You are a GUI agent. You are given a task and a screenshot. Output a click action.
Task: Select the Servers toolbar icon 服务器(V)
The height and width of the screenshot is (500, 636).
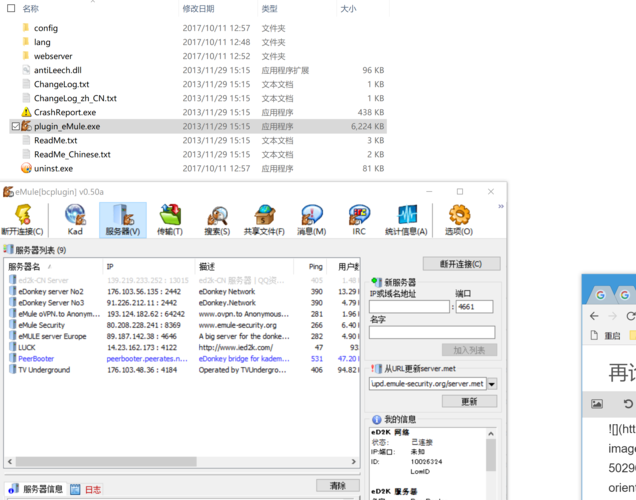123,219
